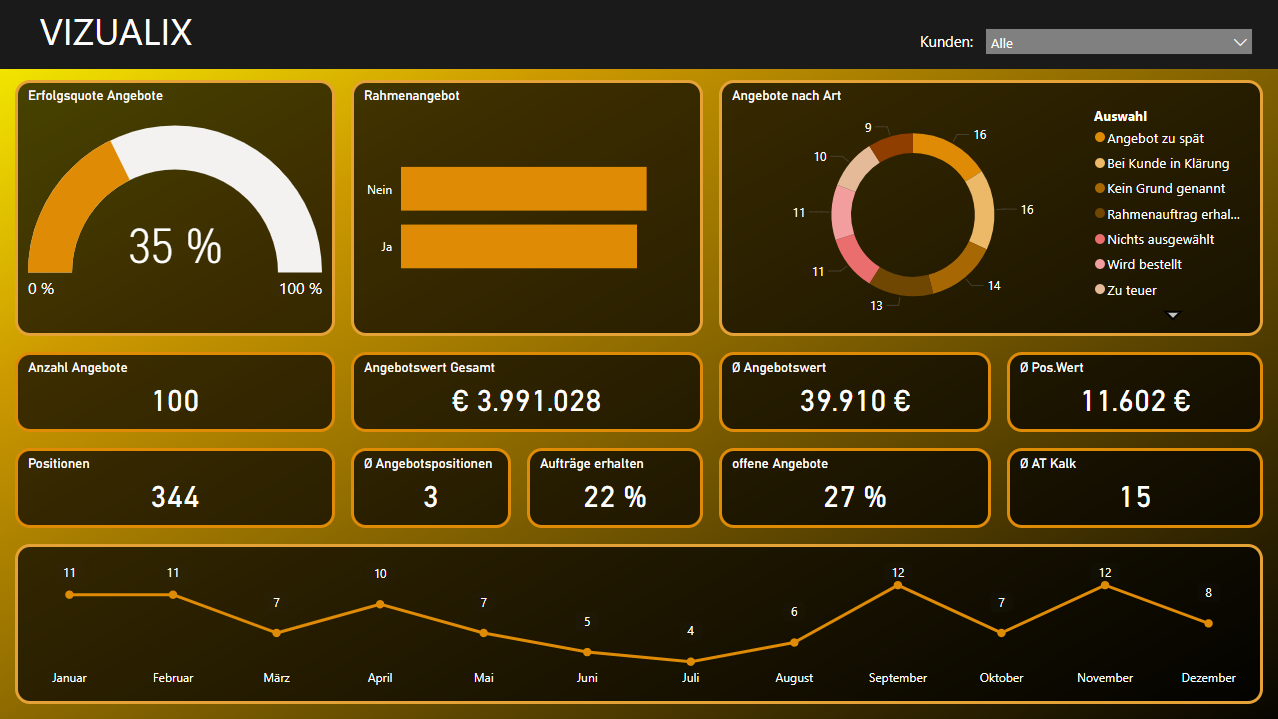Image resolution: width=1278 pixels, height=719 pixels.
Task: Select the Angebotswert Gesamt card
Action: coord(526,392)
